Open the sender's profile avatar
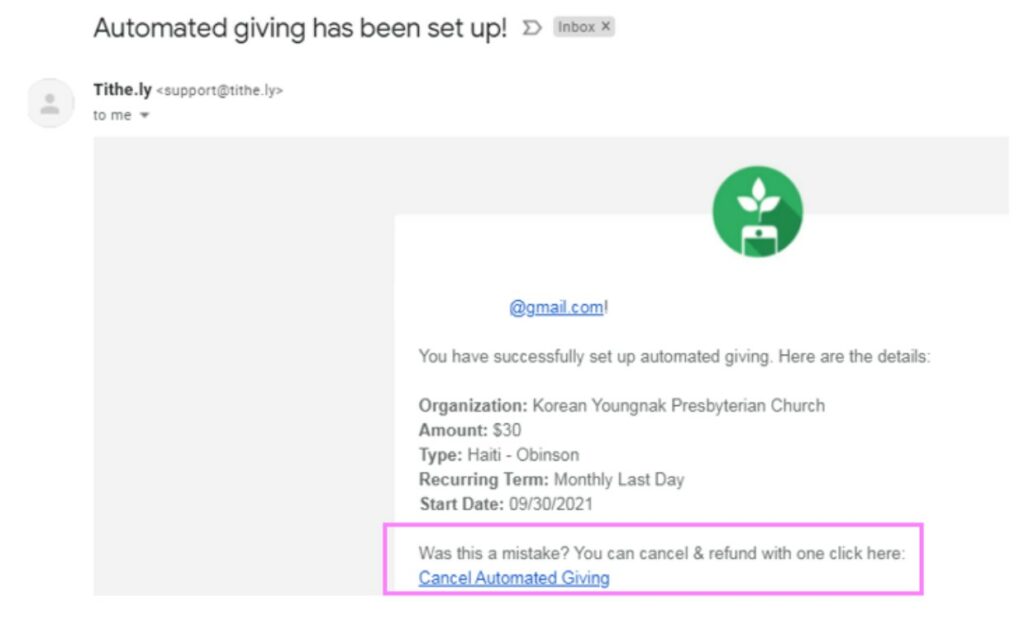The width and height of the screenshot is (1024, 621). click(x=50, y=103)
